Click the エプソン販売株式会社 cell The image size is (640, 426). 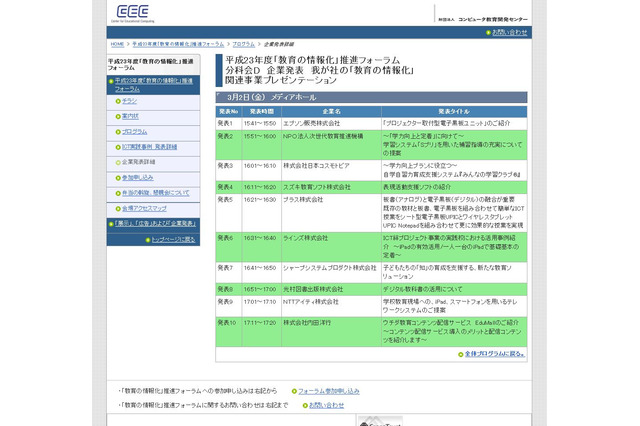point(331,123)
